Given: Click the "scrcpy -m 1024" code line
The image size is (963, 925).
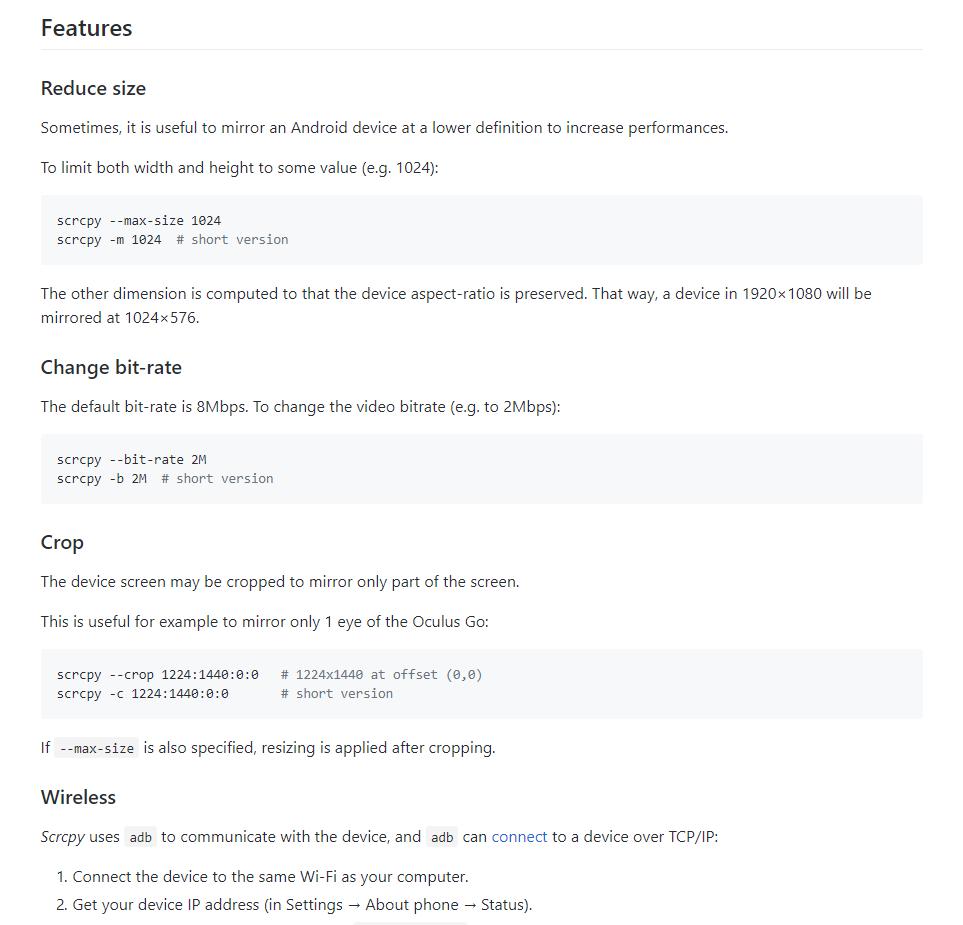Looking at the screenshot, I should tap(109, 240).
